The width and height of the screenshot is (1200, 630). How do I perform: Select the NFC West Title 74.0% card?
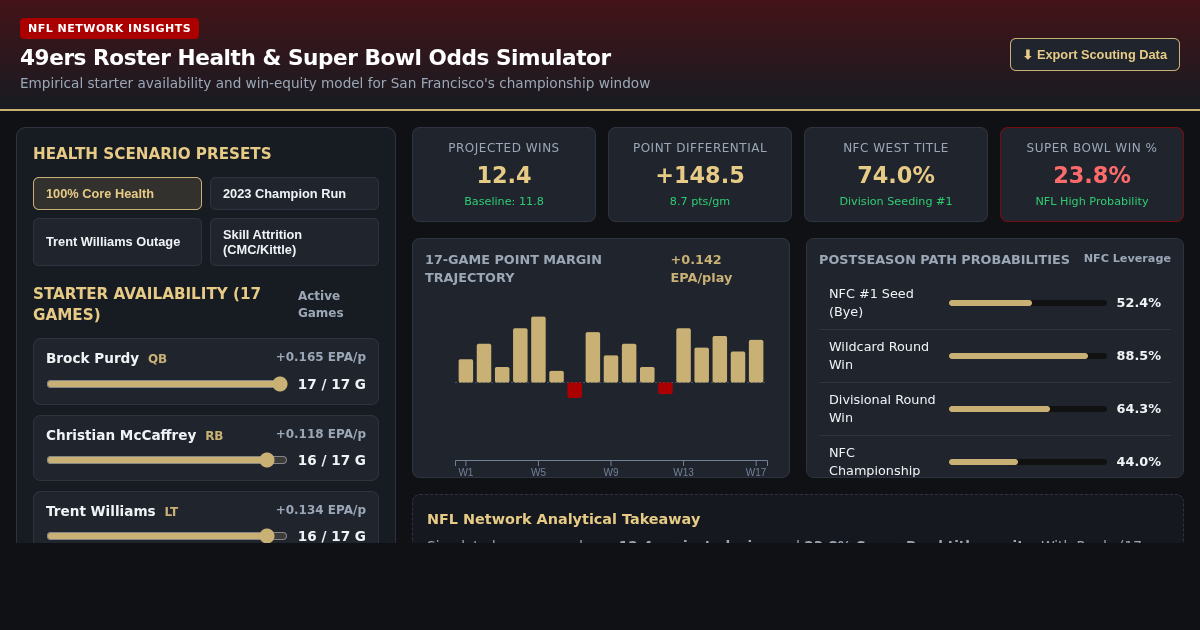[x=896, y=174]
